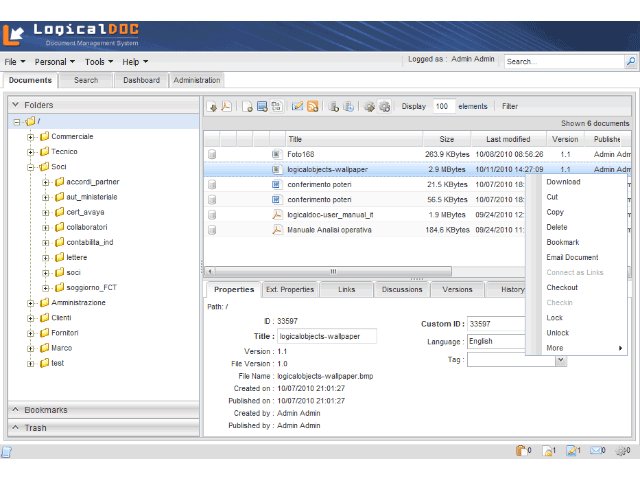This screenshot has width=640, height=480.
Task: Click the checked-out documents pencil status icon
Action: pyautogui.click(x=571, y=450)
